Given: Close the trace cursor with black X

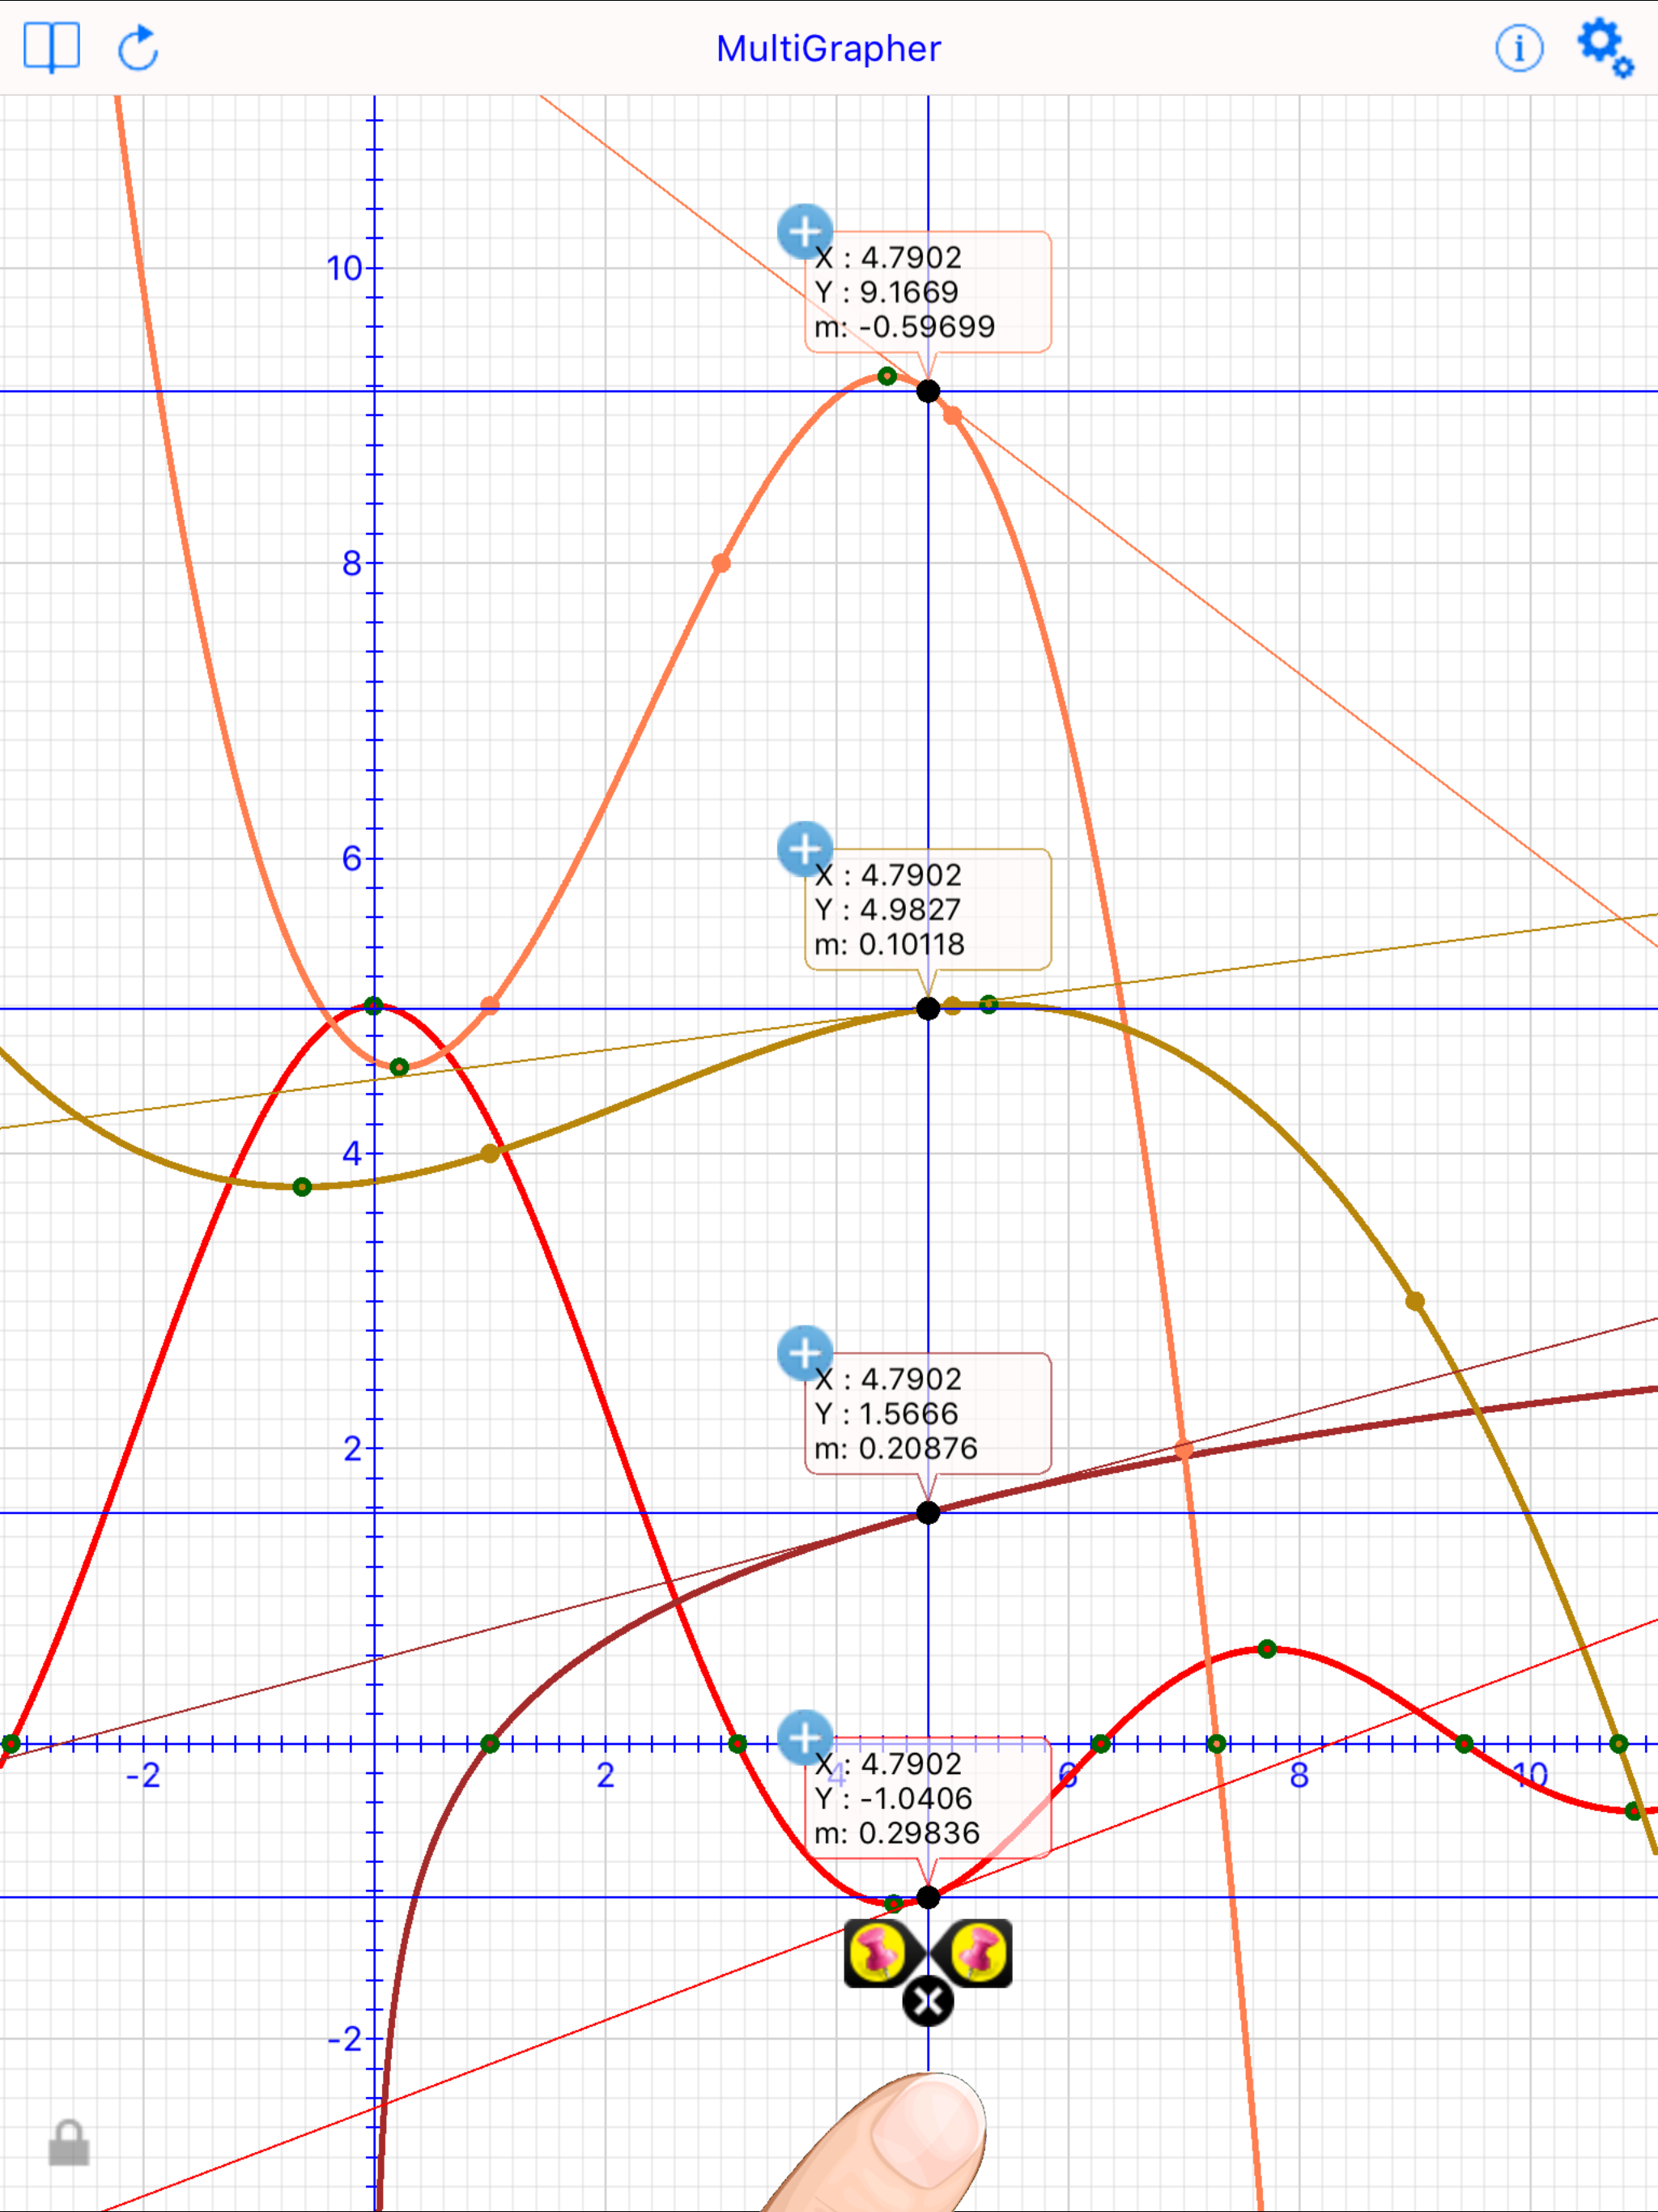Looking at the screenshot, I should coord(928,2002).
